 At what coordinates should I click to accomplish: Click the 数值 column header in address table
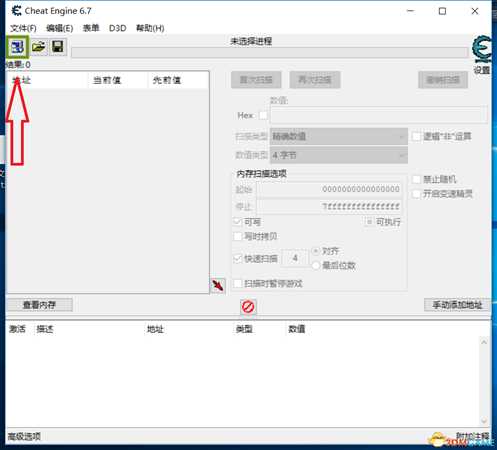click(x=297, y=329)
